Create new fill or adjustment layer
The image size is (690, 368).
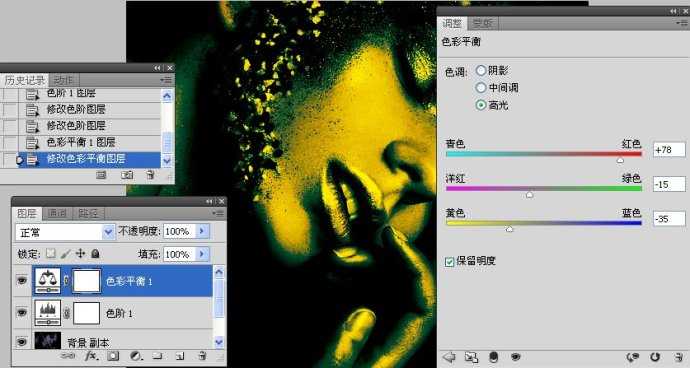(x=136, y=356)
